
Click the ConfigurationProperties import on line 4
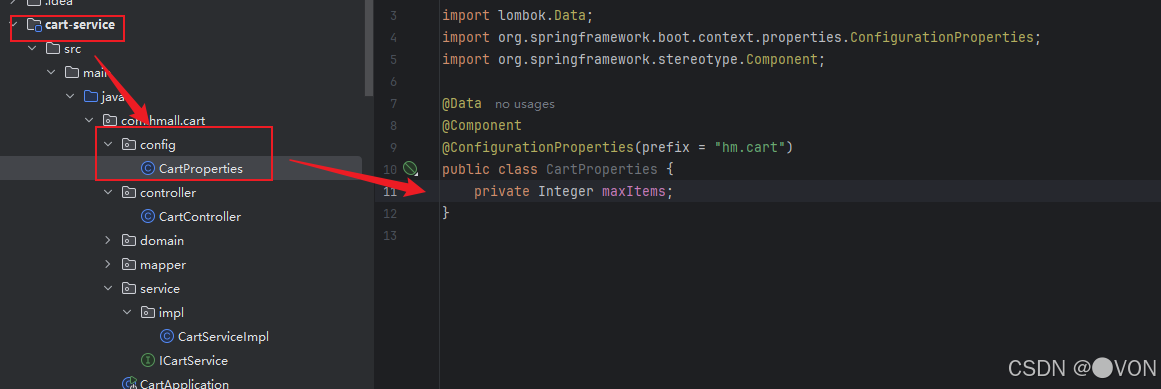click(941, 37)
